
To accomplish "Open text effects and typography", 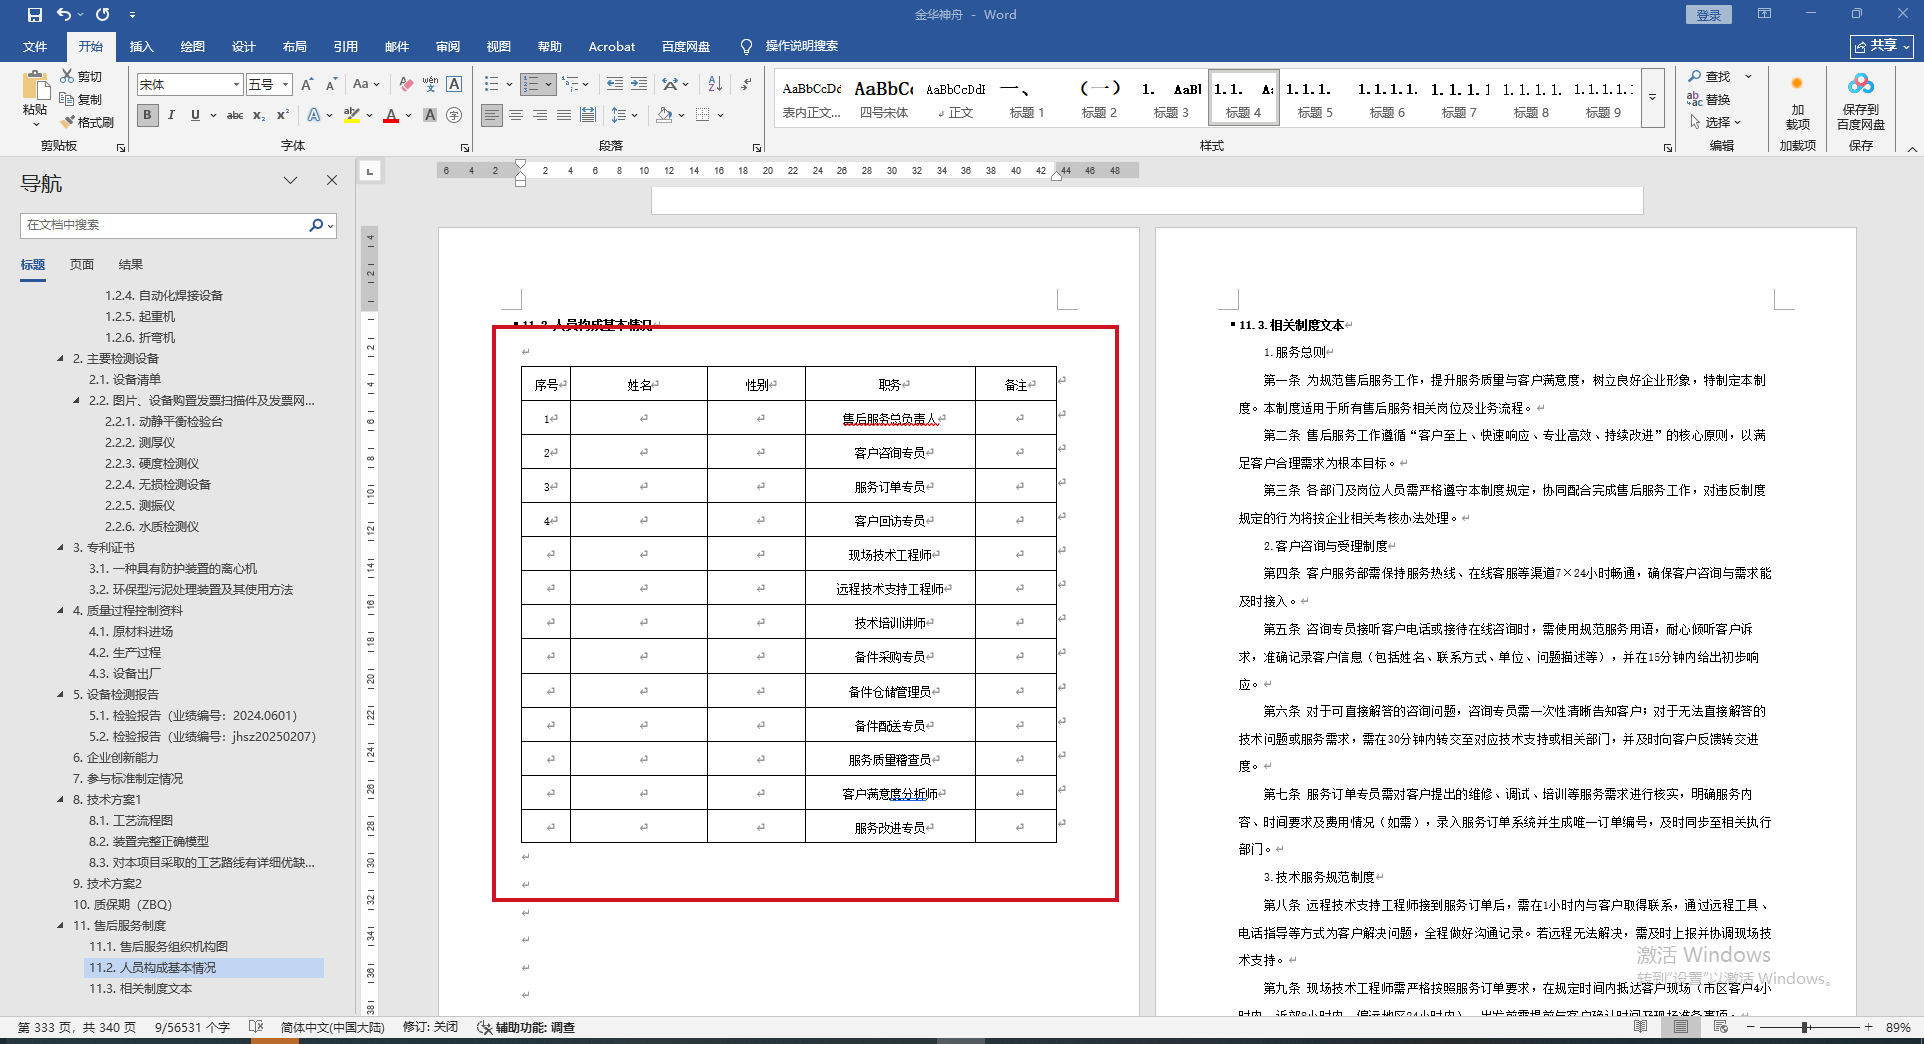I will click(x=319, y=115).
